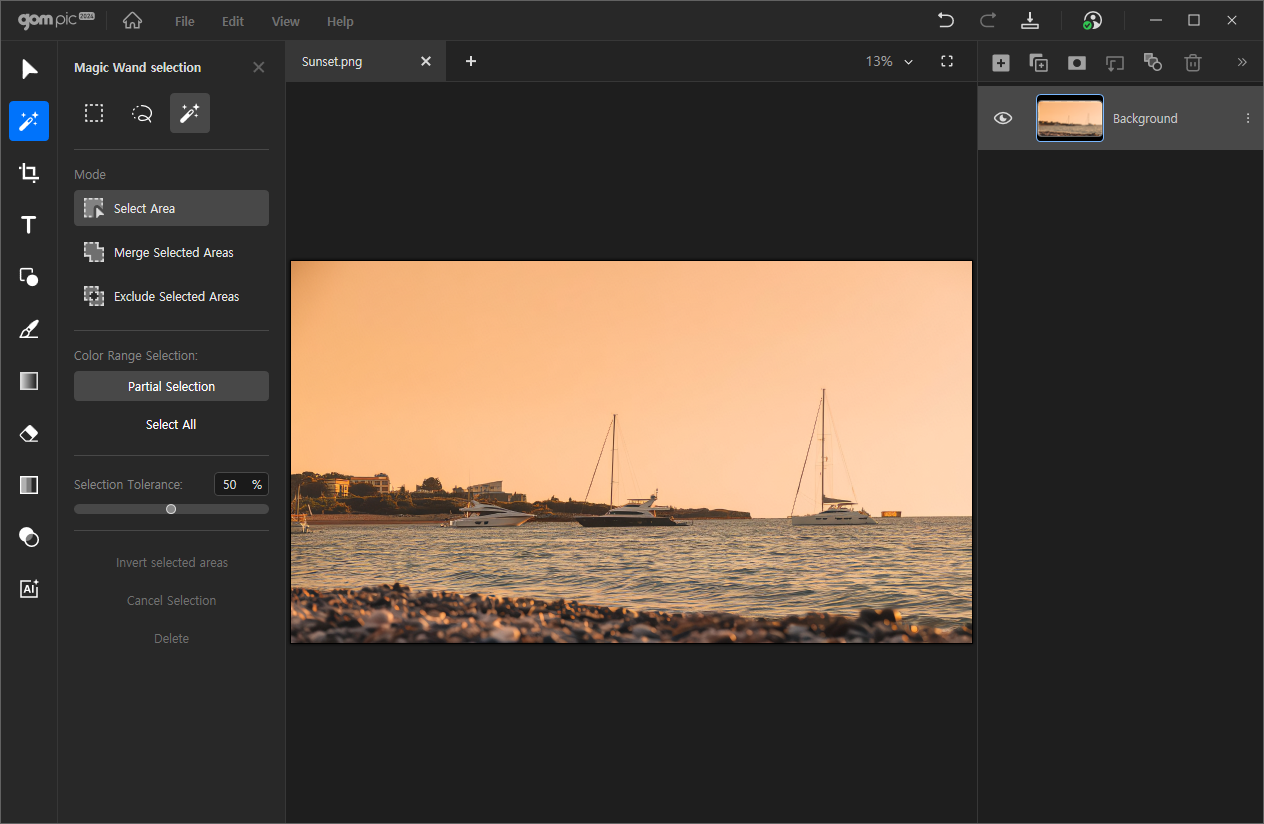
Task: Open the AI tools icon
Action: pos(29,589)
